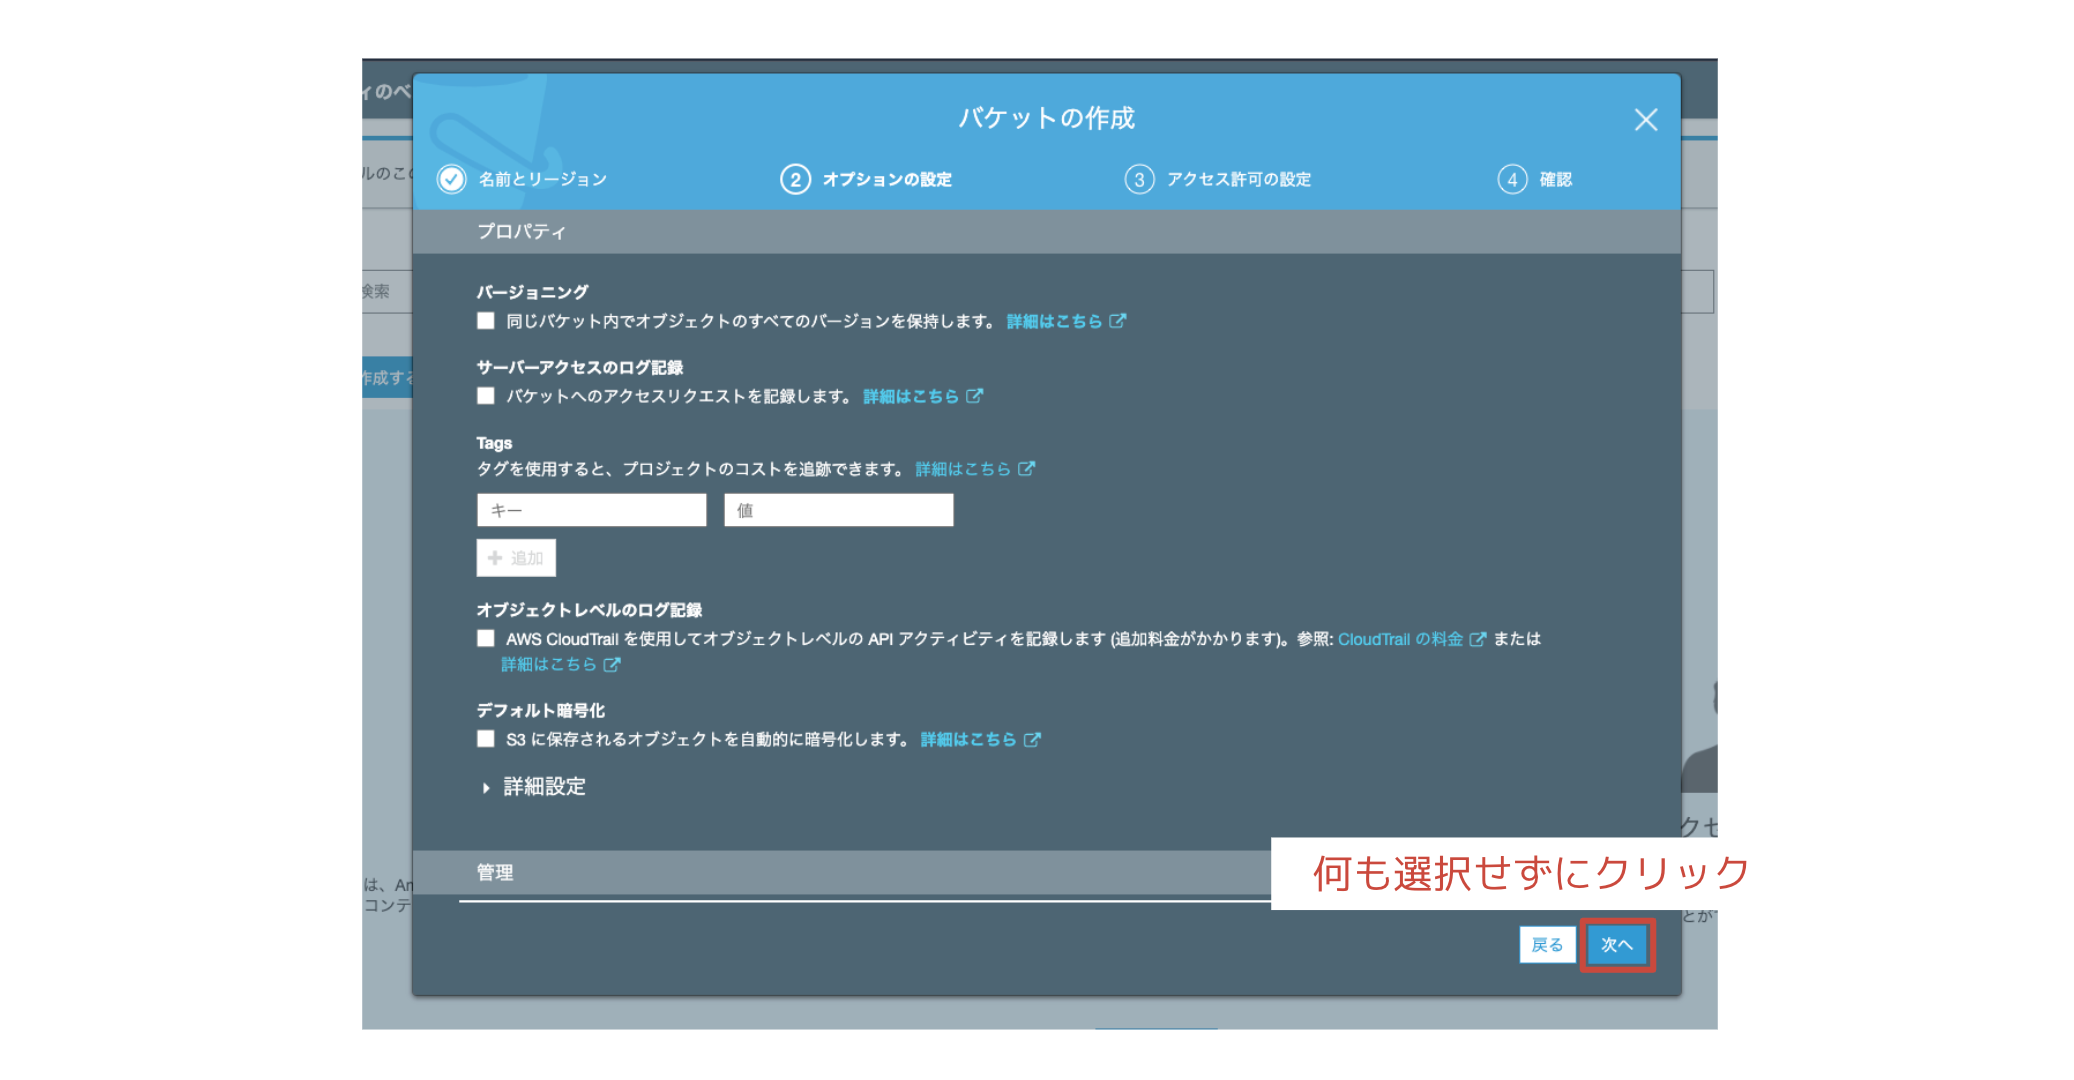Image resolution: width=2074 pixels, height=1080 pixels.
Task: Click plus icon on 追加 tag button
Action: 495,558
